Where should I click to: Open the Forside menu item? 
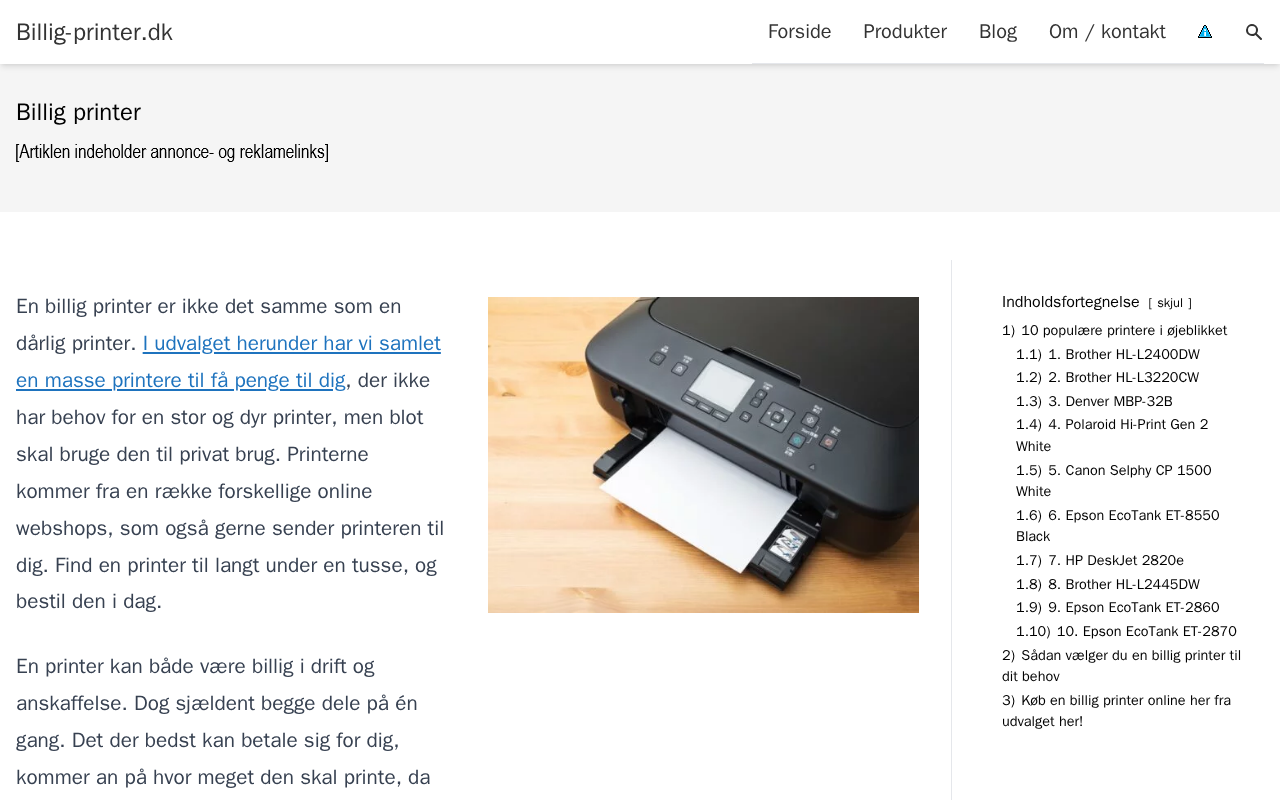(x=799, y=32)
